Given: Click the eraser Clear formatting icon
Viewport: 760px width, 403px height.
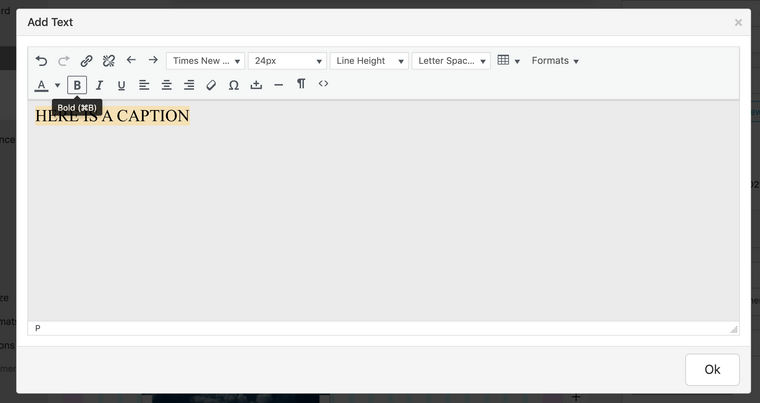Looking at the screenshot, I should 211,85.
